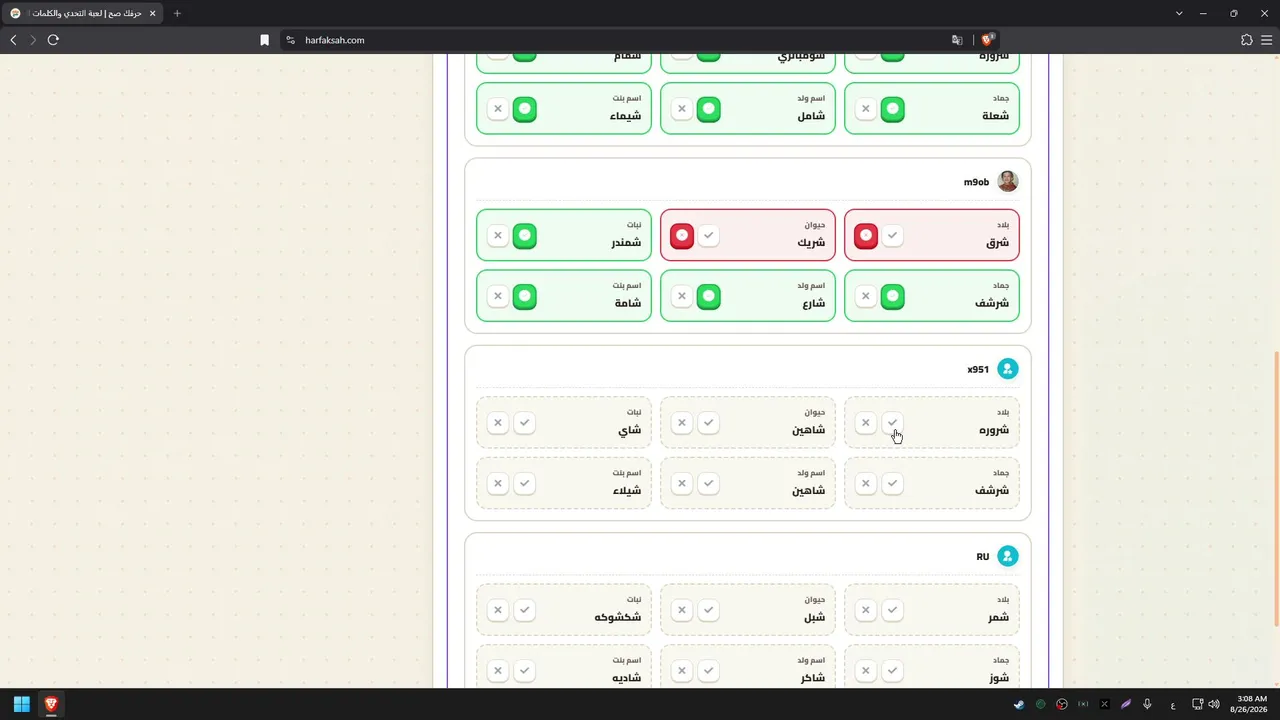Open a new browser tab
Image resolution: width=1280 pixels, height=720 pixels.
(177, 13)
